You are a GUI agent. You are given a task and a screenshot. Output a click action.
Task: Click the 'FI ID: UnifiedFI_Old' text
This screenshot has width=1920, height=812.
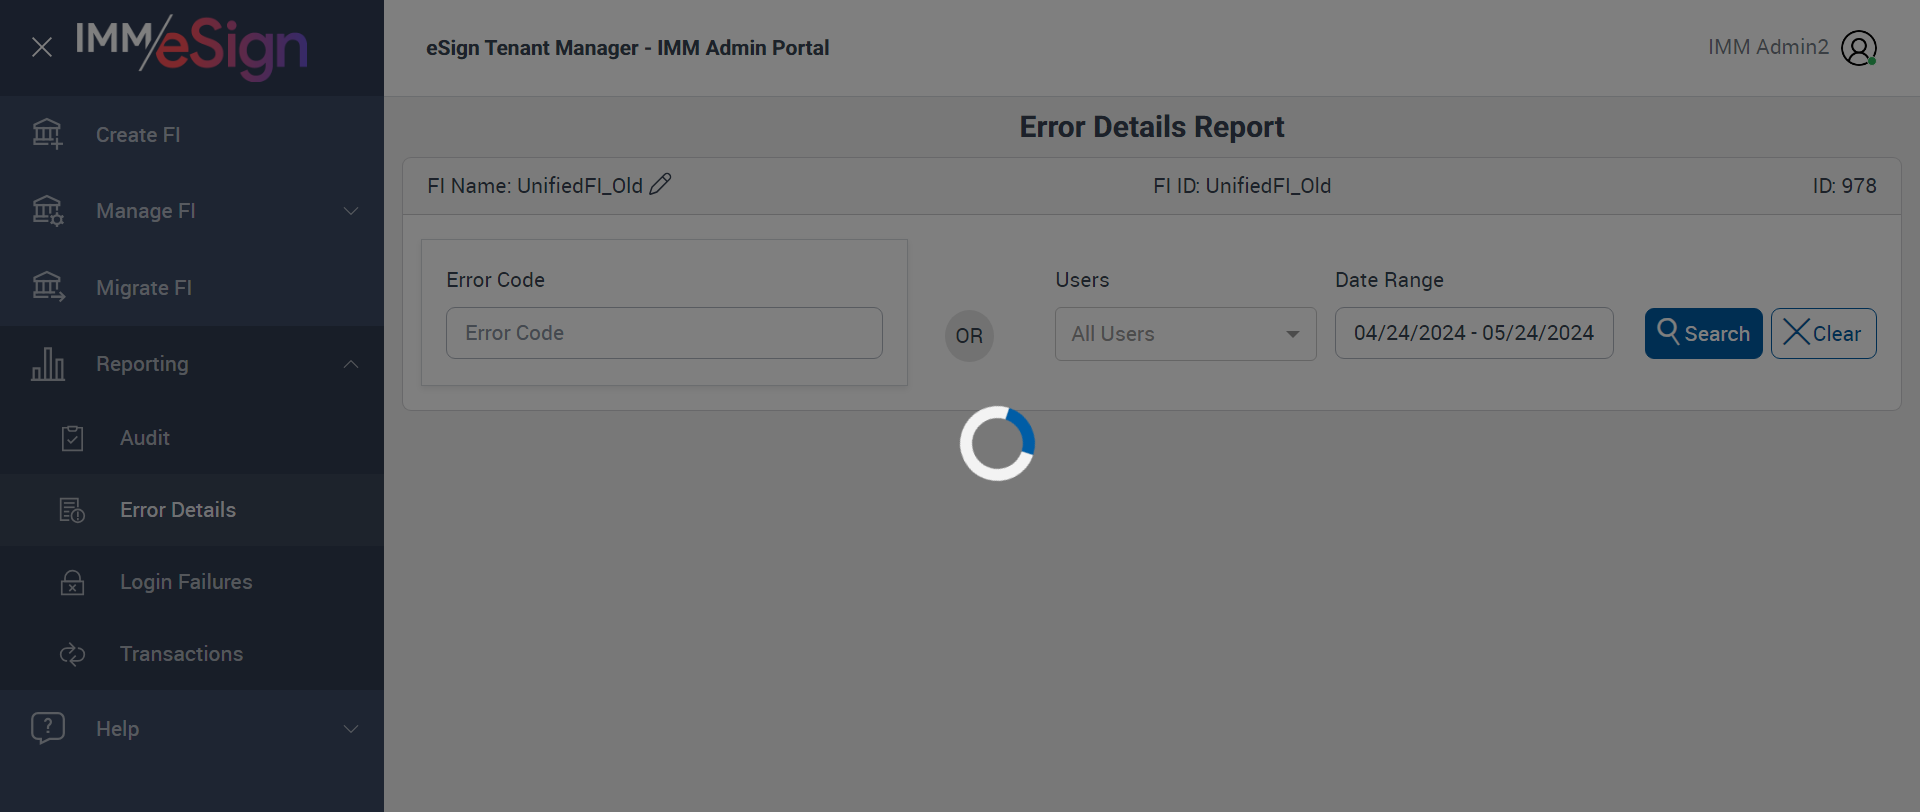tap(1242, 186)
